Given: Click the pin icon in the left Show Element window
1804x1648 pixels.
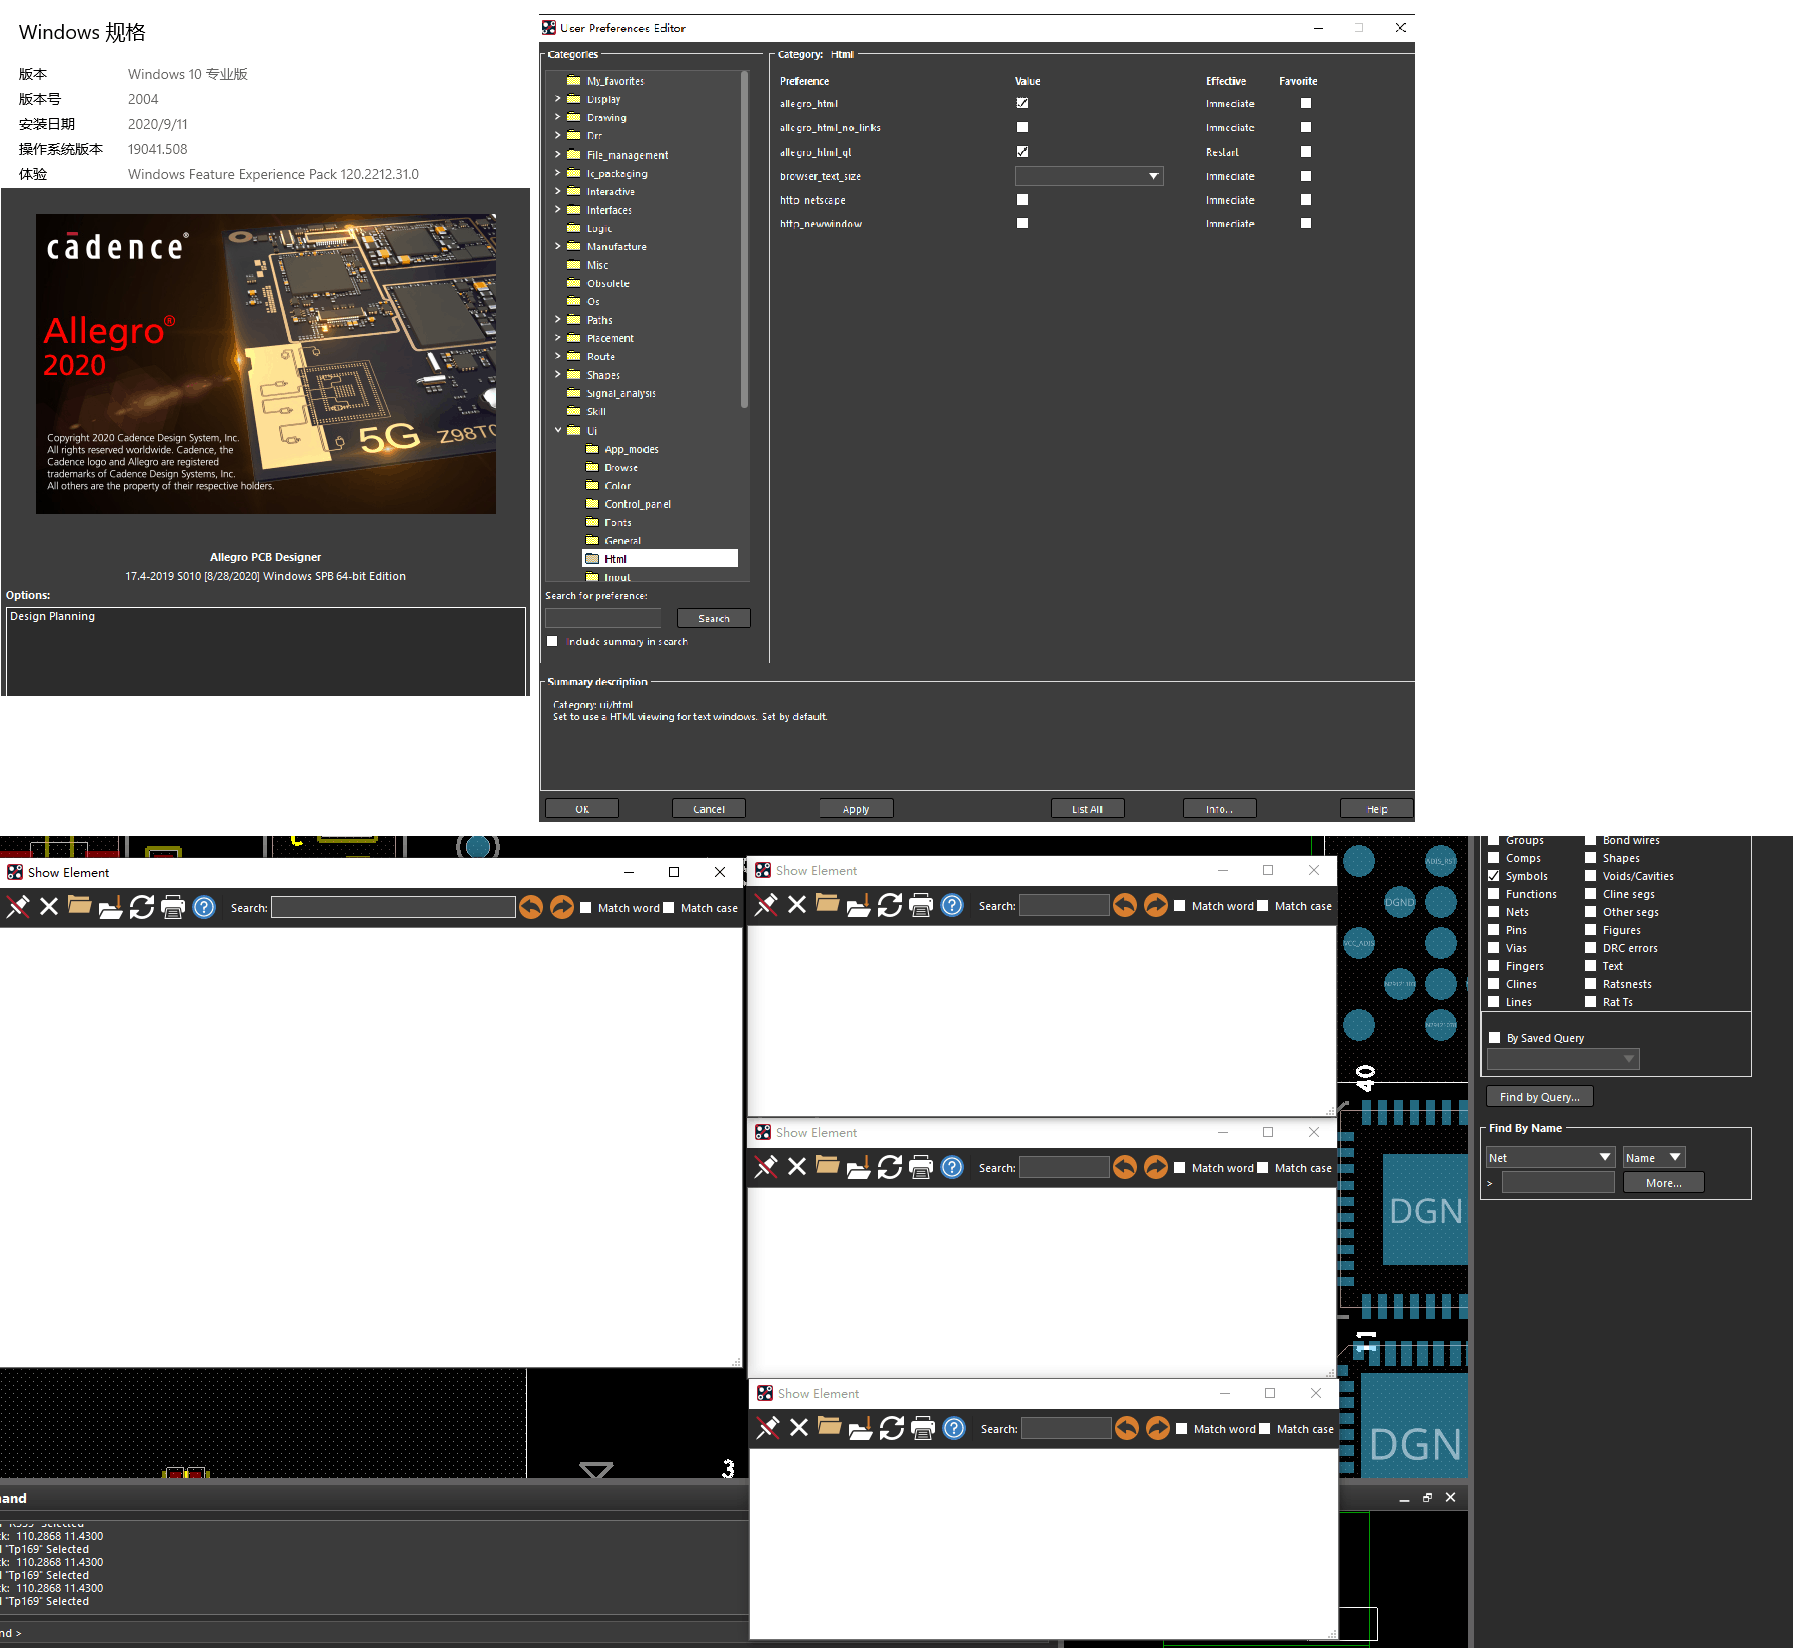Looking at the screenshot, I should click(x=18, y=907).
